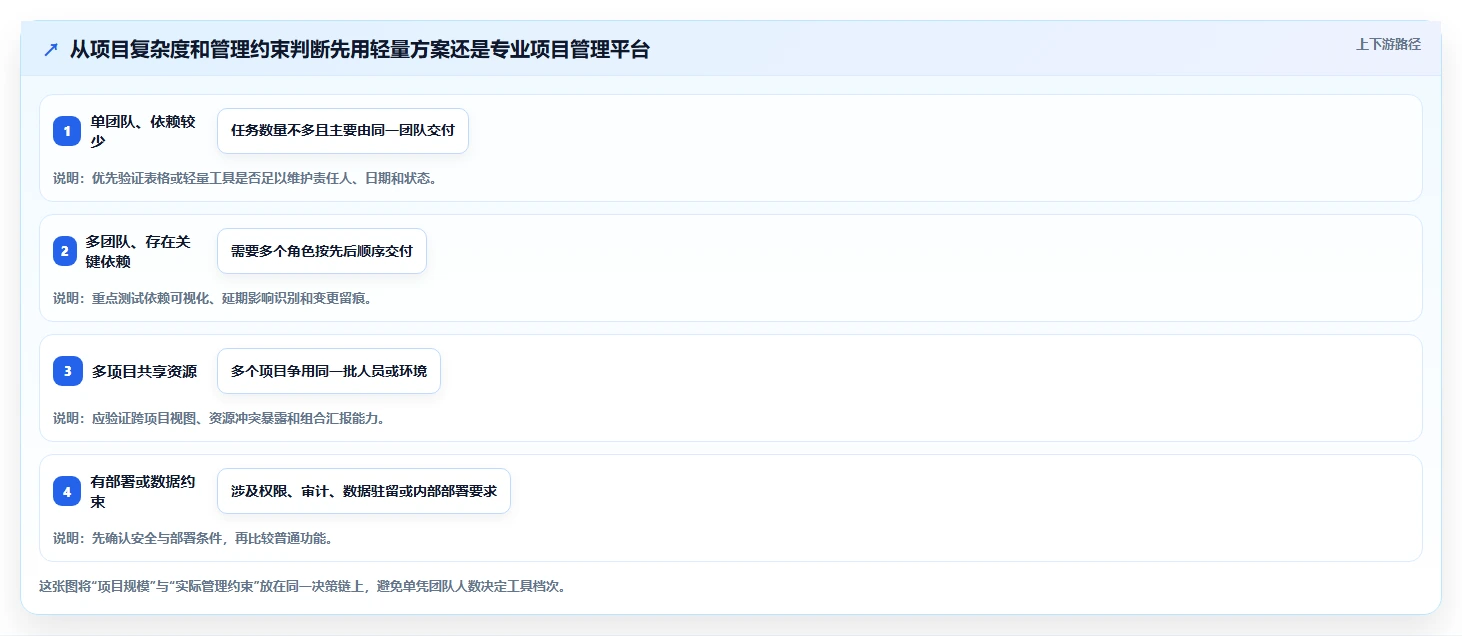The image size is (1462, 636).
Task: Click the step 2 number badge
Action: click(x=65, y=251)
